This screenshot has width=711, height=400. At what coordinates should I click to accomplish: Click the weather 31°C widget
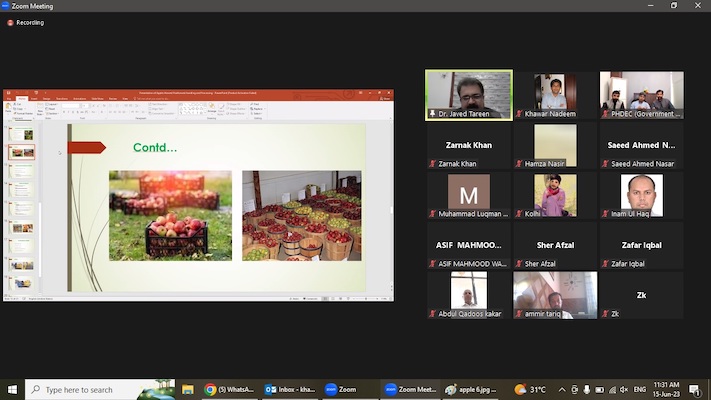pyautogui.click(x=531, y=389)
